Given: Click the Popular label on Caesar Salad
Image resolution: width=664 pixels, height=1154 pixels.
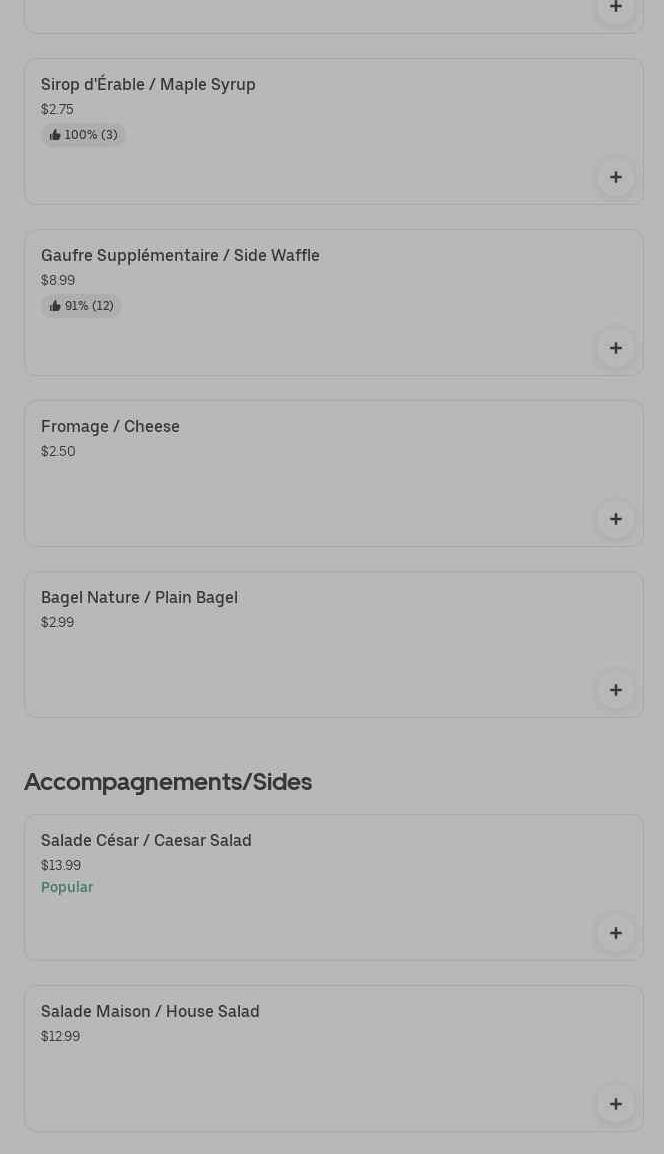Looking at the screenshot, I should 67,888.
